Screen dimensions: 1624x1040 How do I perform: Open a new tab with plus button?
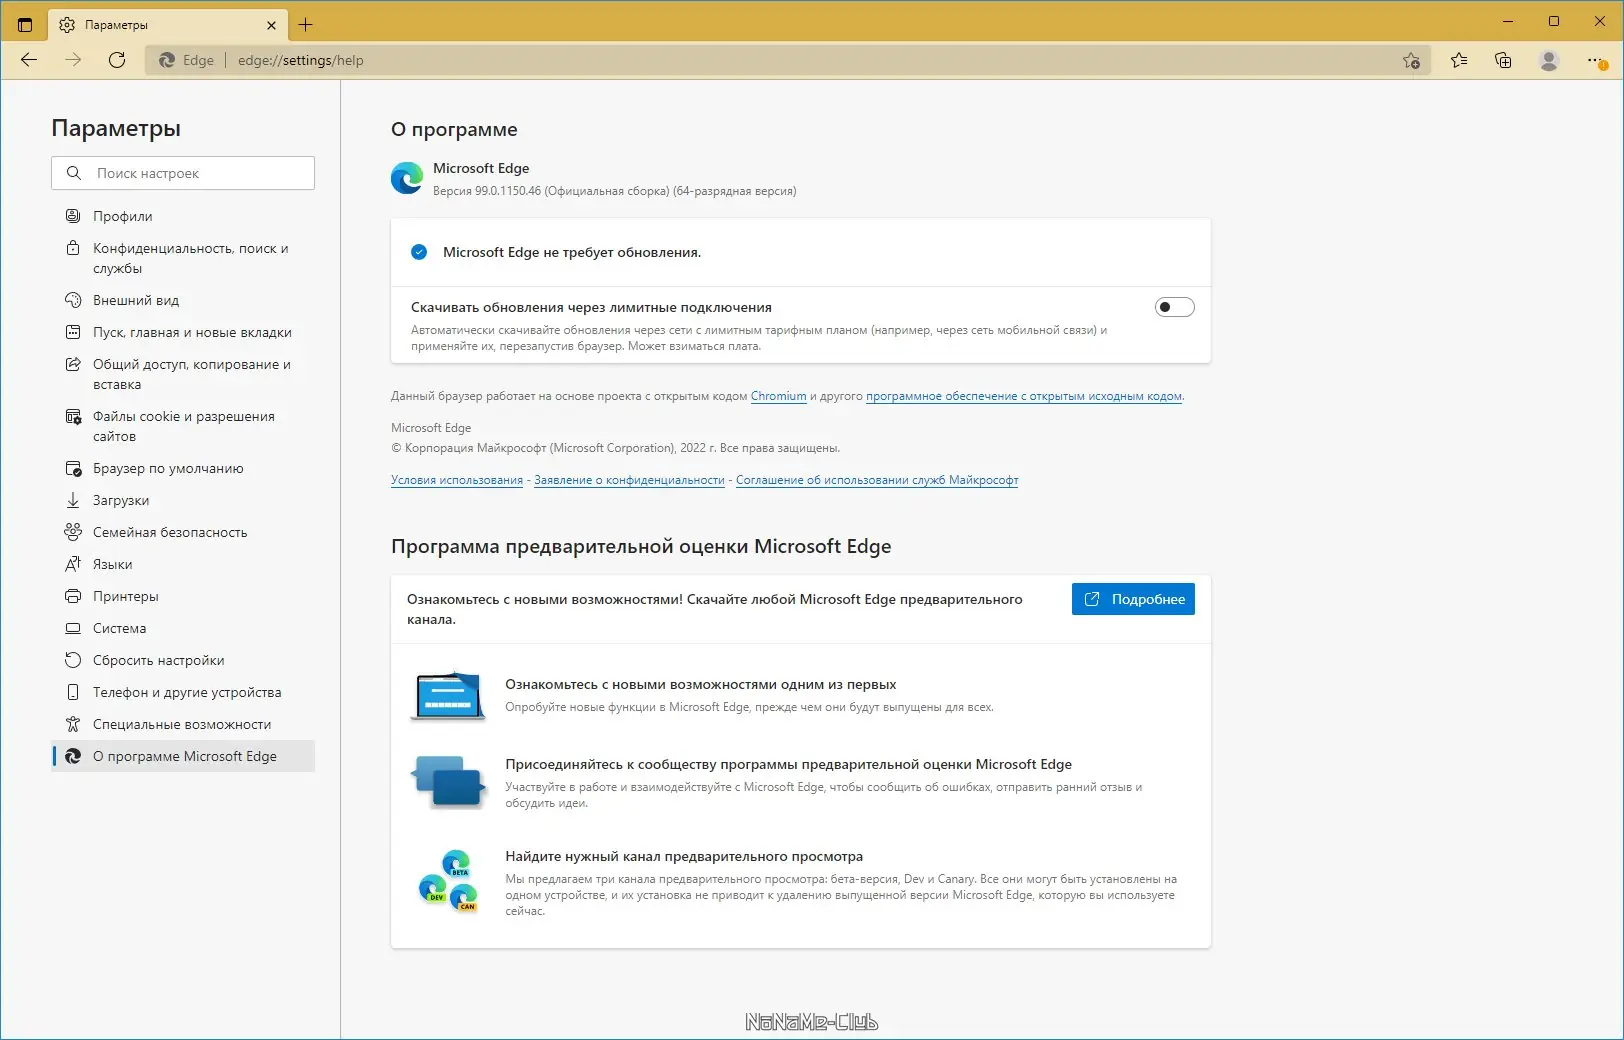coord(305,25)
